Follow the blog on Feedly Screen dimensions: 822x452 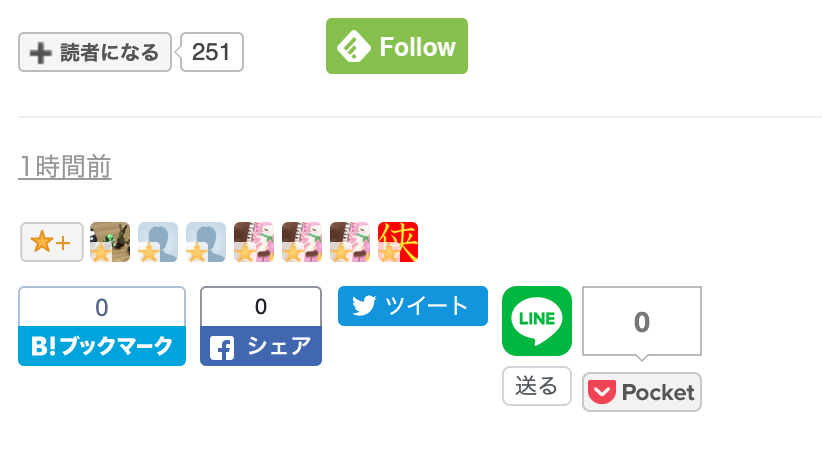point(397,46)
